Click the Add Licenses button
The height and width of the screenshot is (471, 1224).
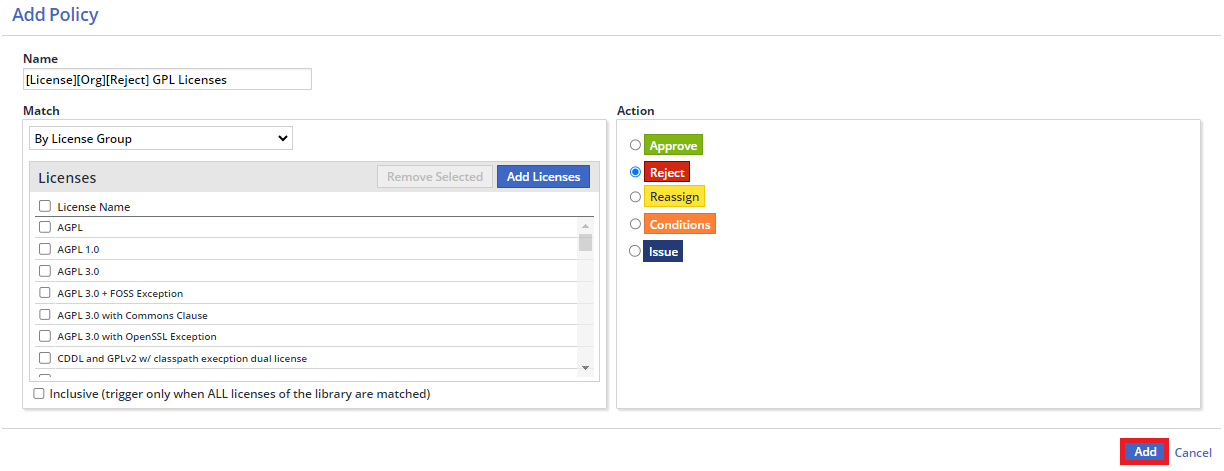[x=543, y=176]
